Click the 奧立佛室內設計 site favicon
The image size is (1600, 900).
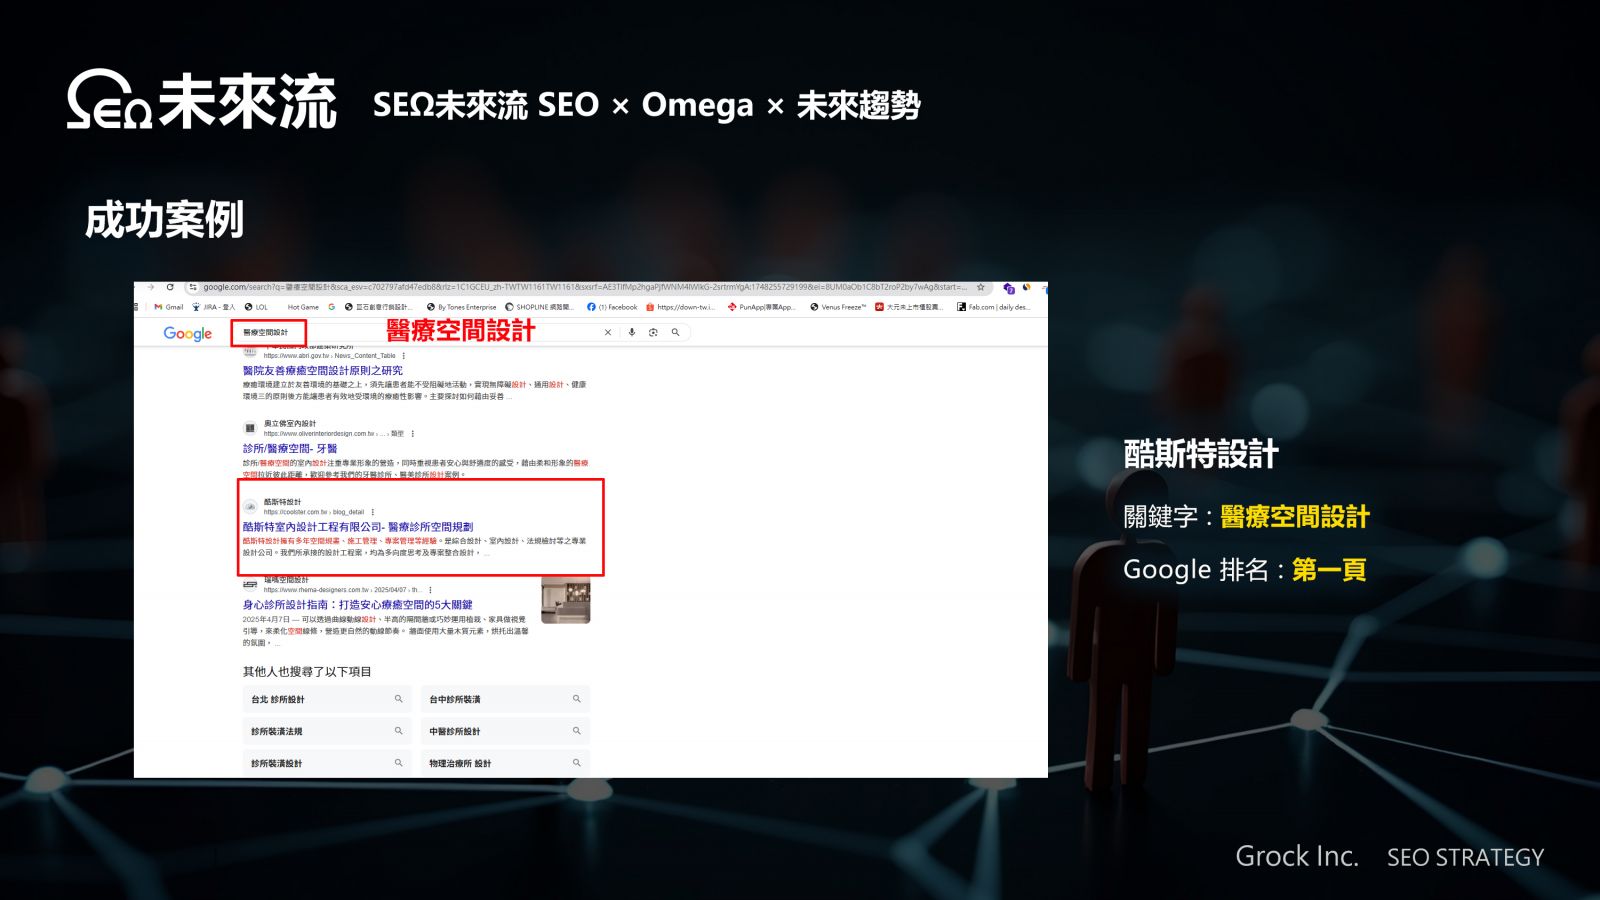click(250, 428)
